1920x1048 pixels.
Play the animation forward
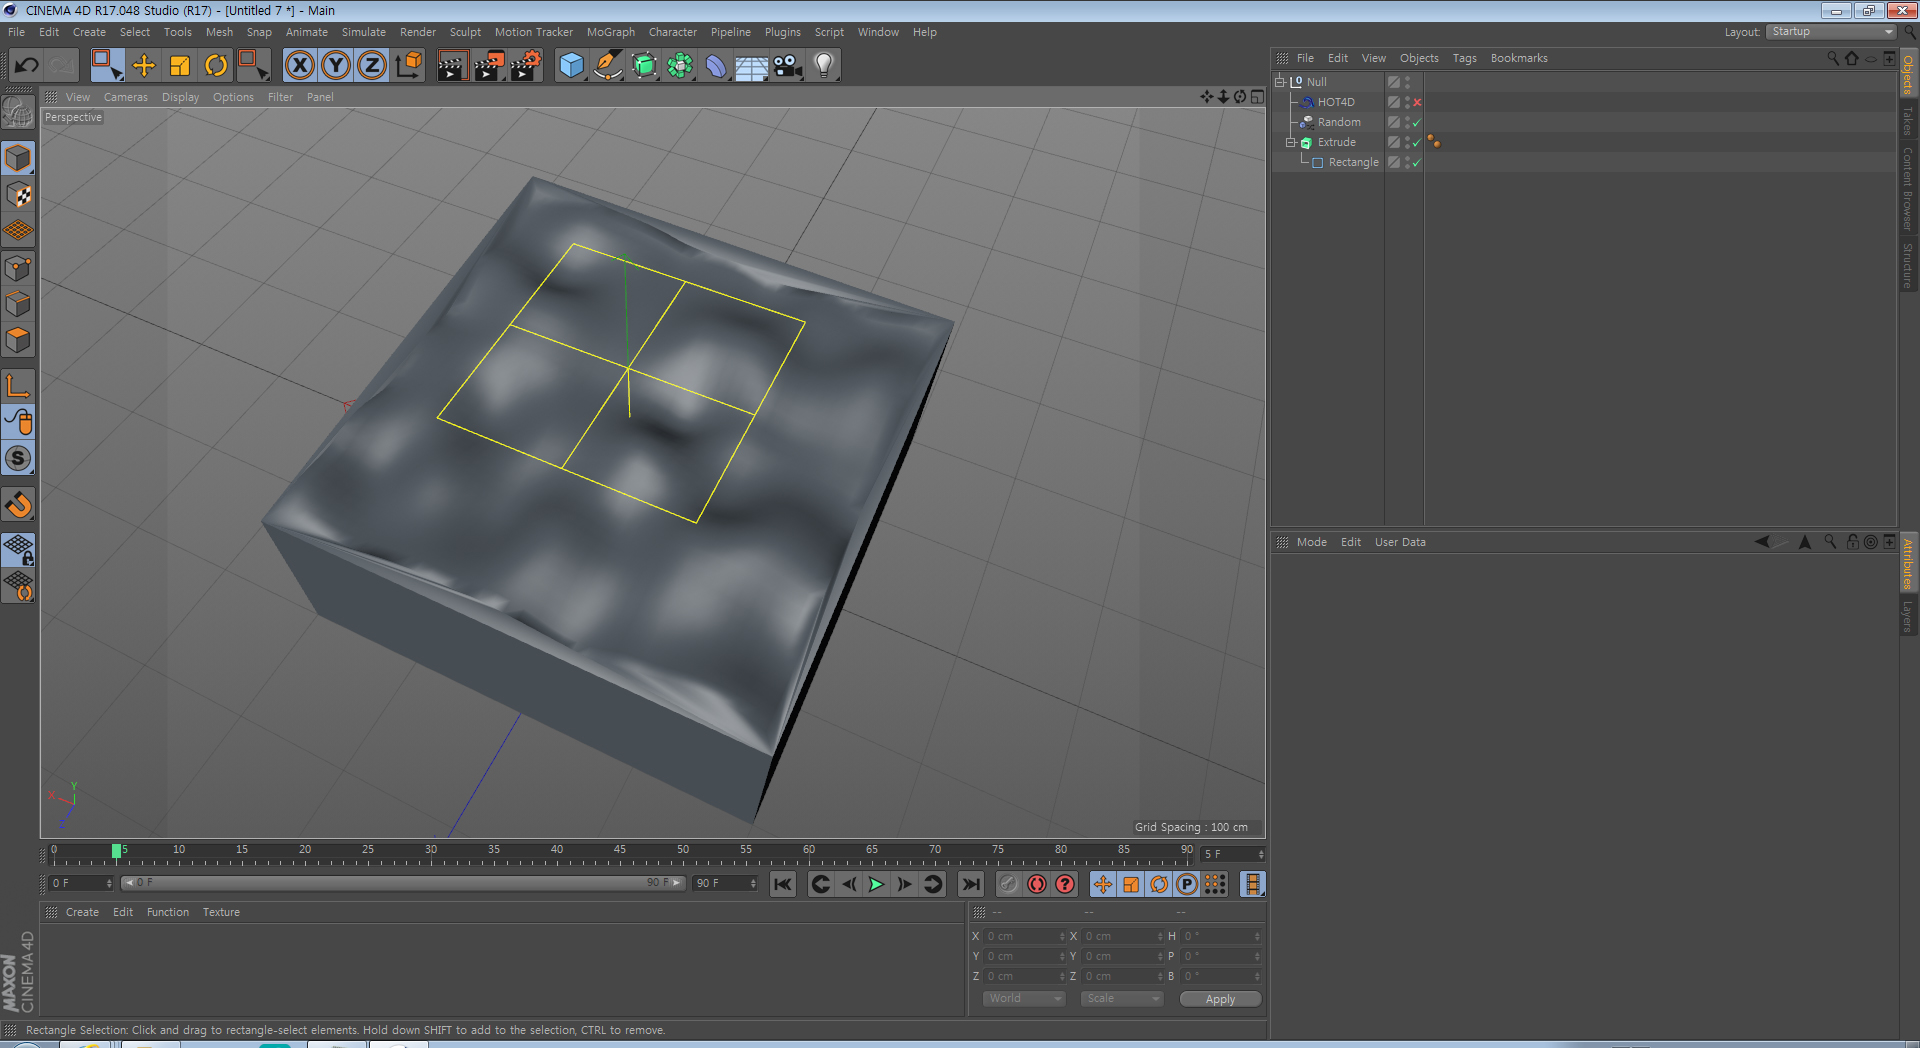coord(876,884)
